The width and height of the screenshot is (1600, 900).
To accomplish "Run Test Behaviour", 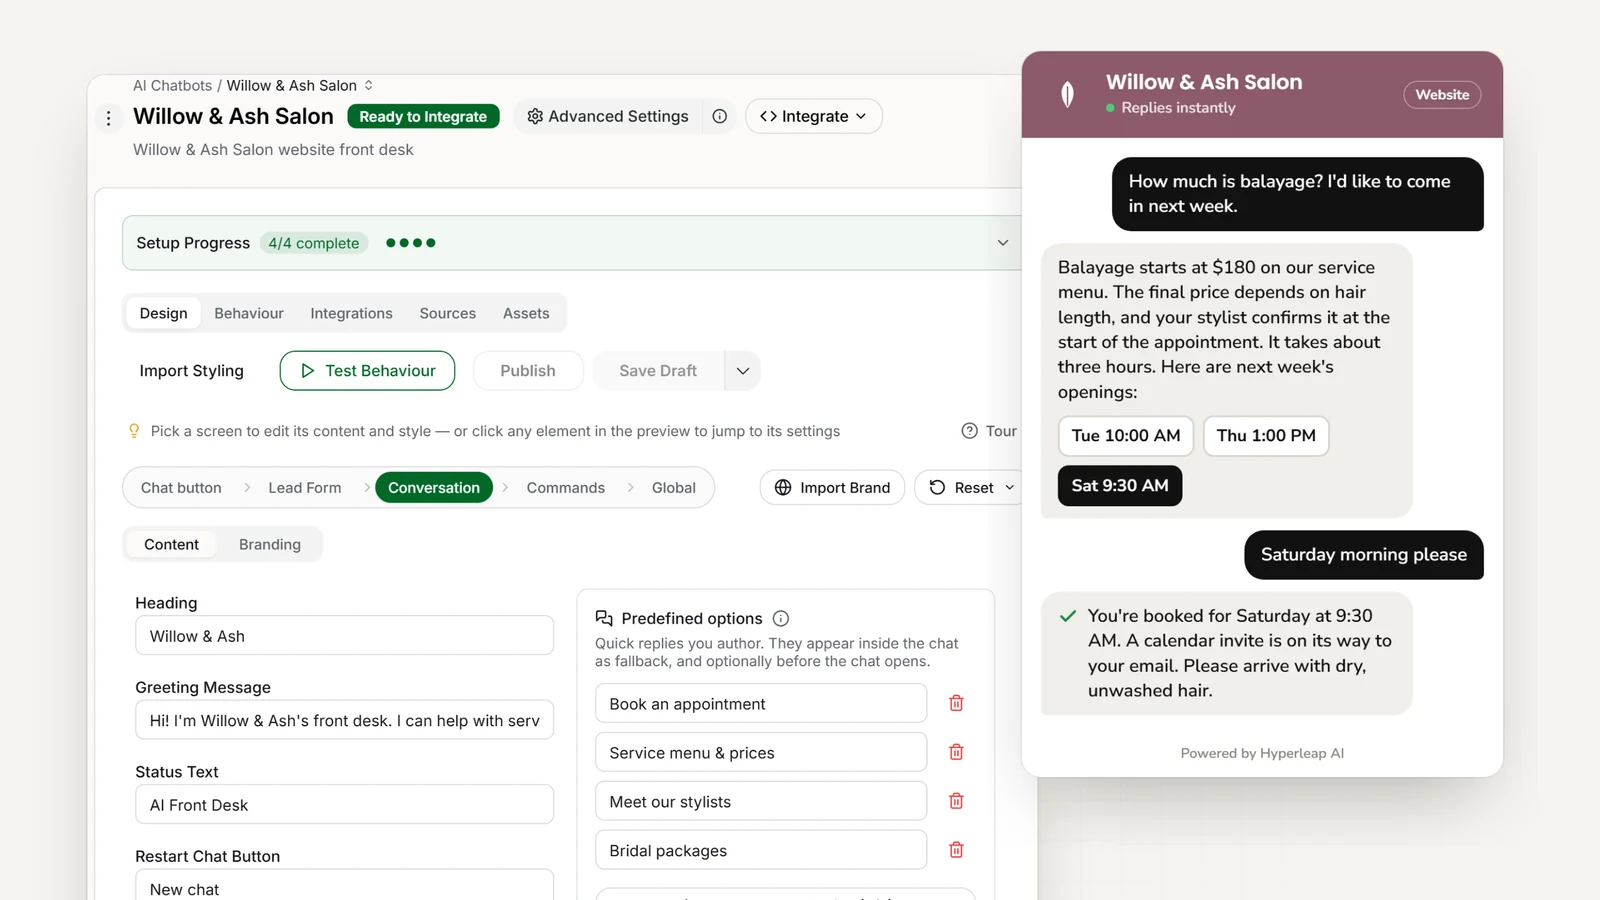I will (367, 371).
